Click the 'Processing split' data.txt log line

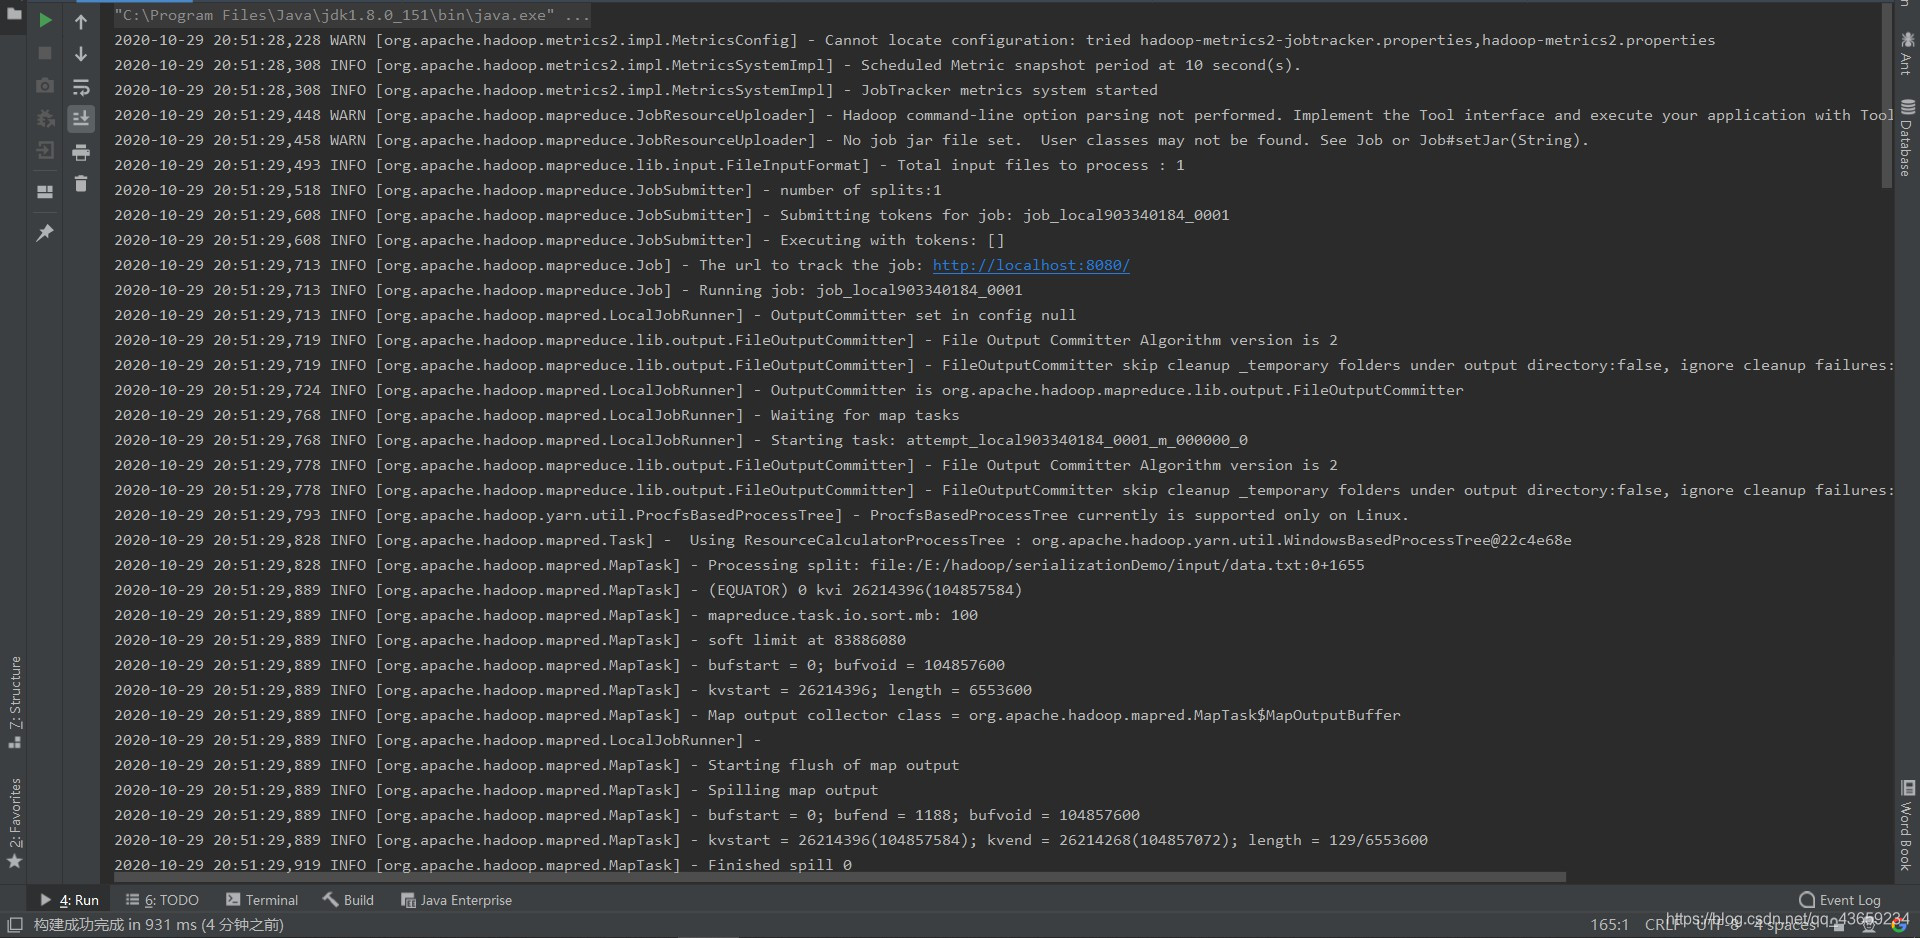tap(739, 565)
